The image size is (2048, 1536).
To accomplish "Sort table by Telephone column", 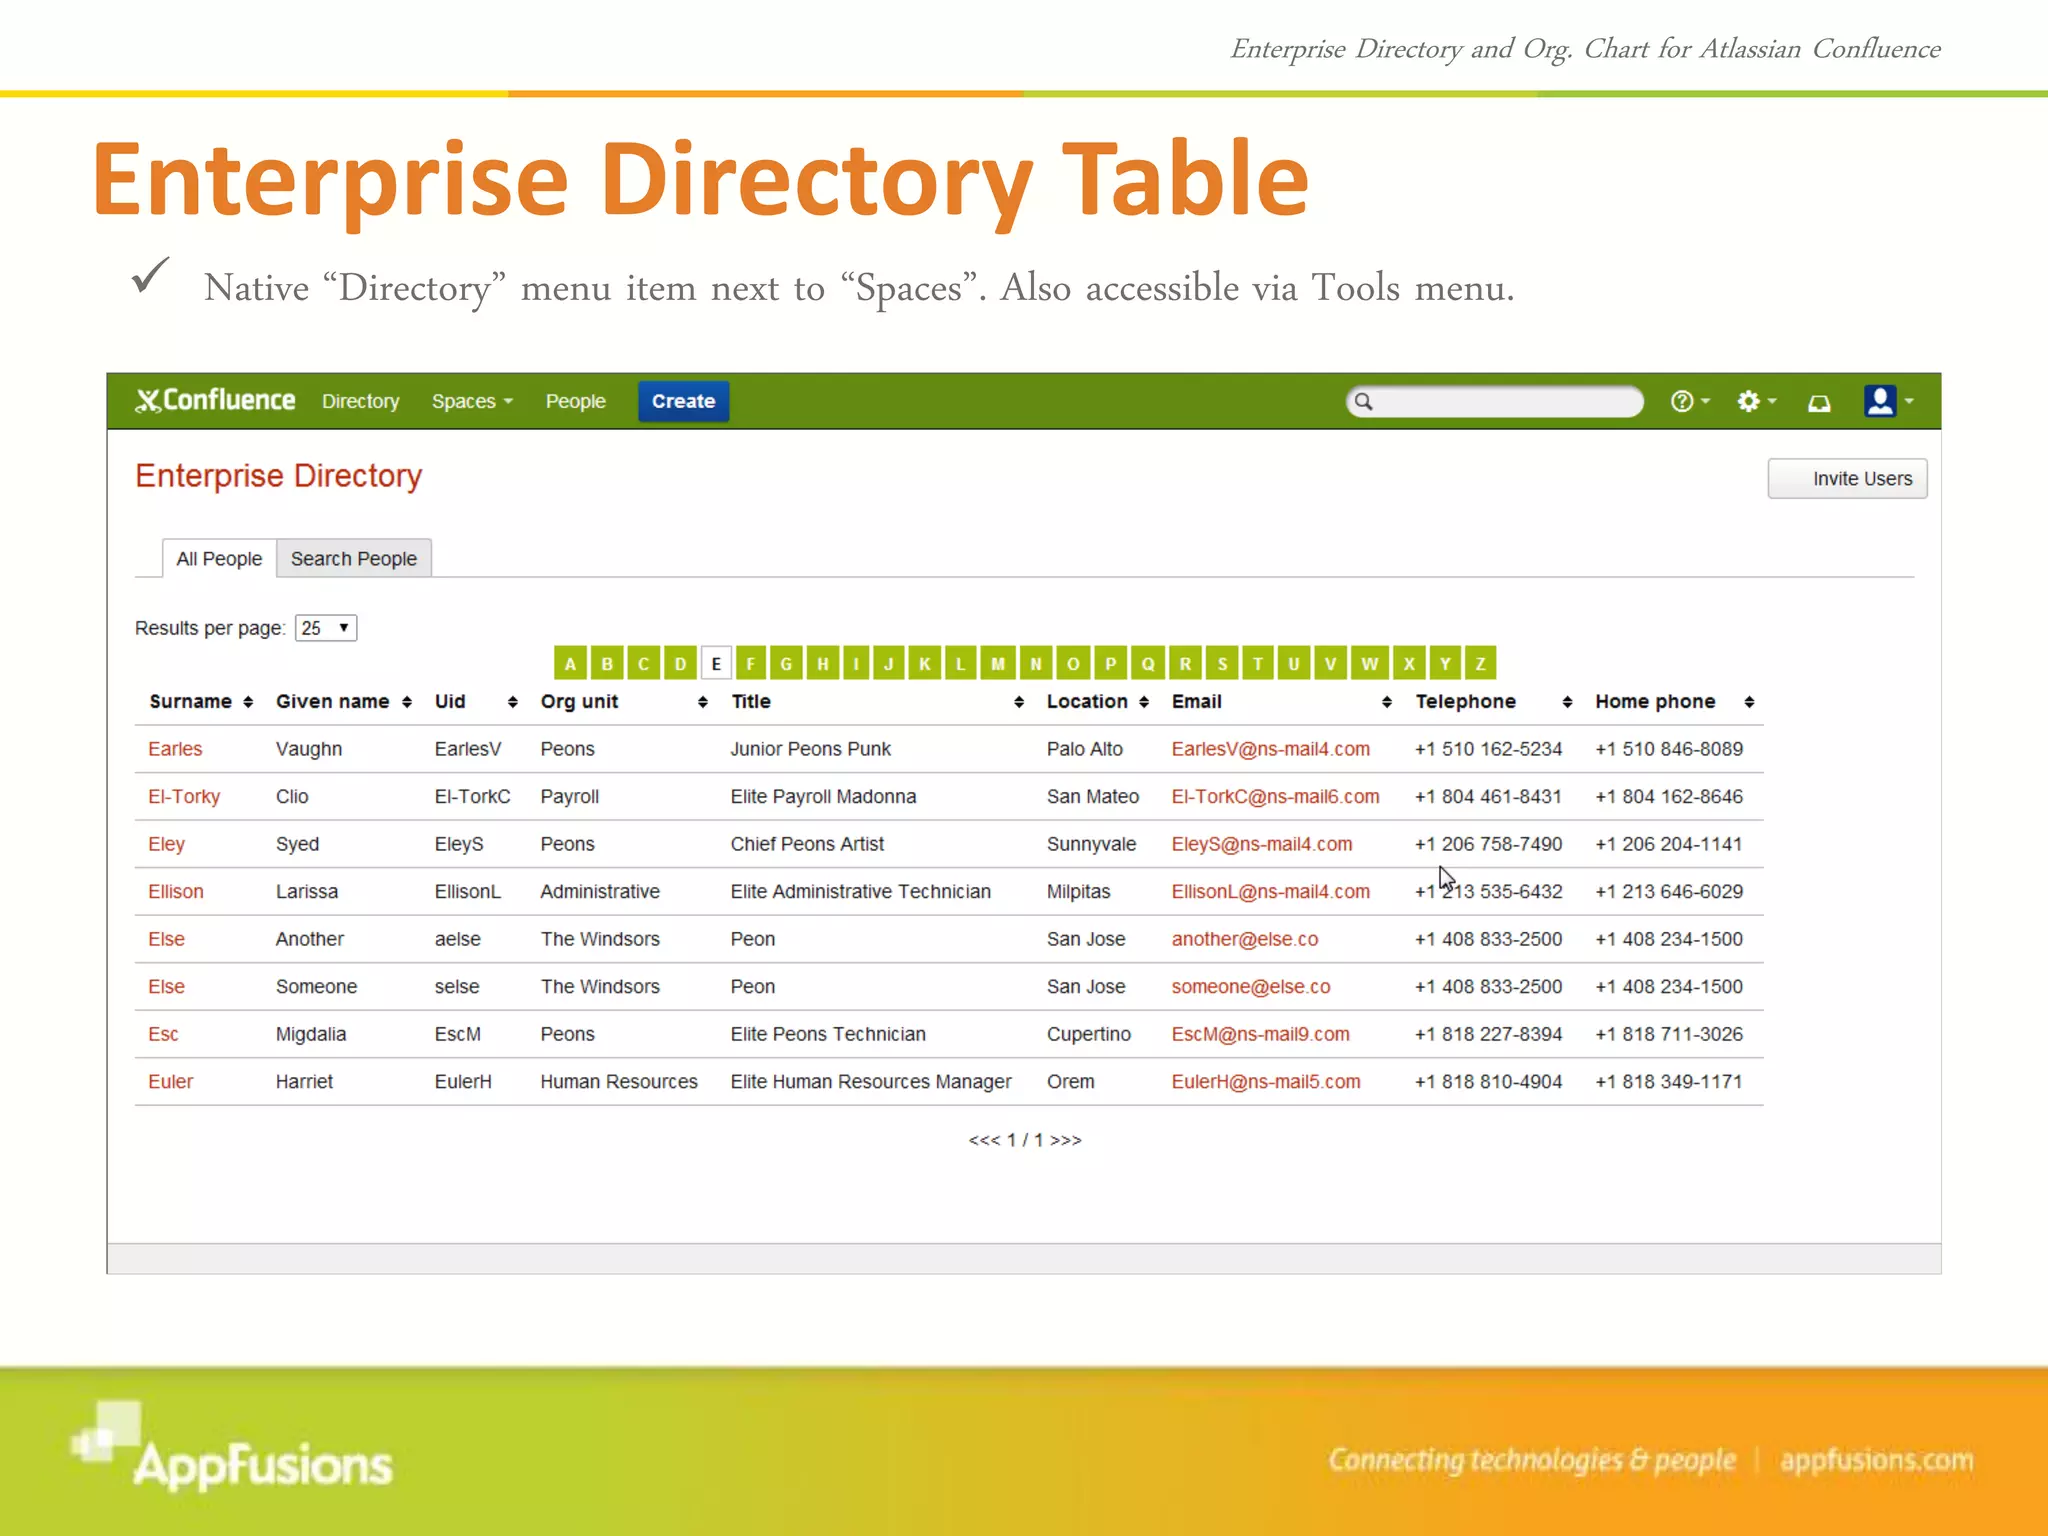I will click(1494, 702).
